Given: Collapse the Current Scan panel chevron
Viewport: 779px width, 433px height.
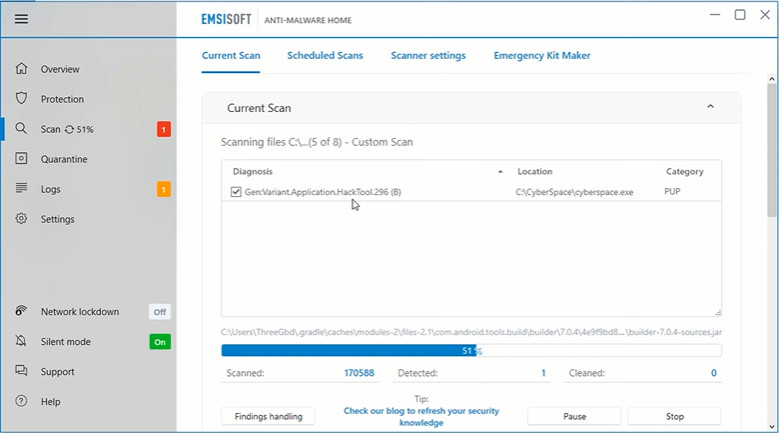Looking at the screenshot, I should tap(710, 107).
